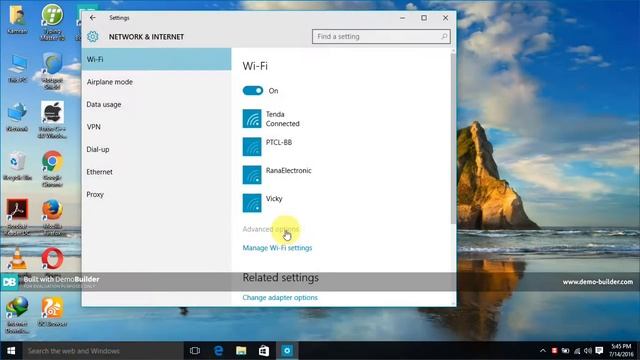Open Manage Wi-Fi settings link

277,248
